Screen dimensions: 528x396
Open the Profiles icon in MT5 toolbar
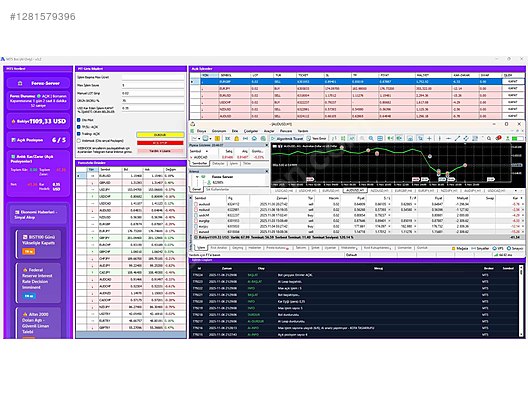click(205, 138)
